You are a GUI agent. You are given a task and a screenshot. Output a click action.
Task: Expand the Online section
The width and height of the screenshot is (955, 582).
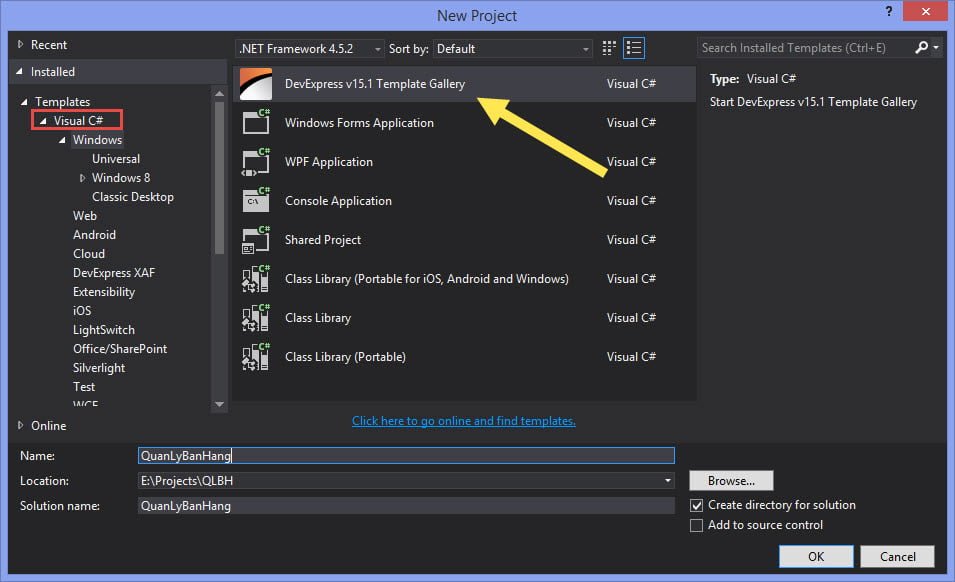click(x=20, y=426)
